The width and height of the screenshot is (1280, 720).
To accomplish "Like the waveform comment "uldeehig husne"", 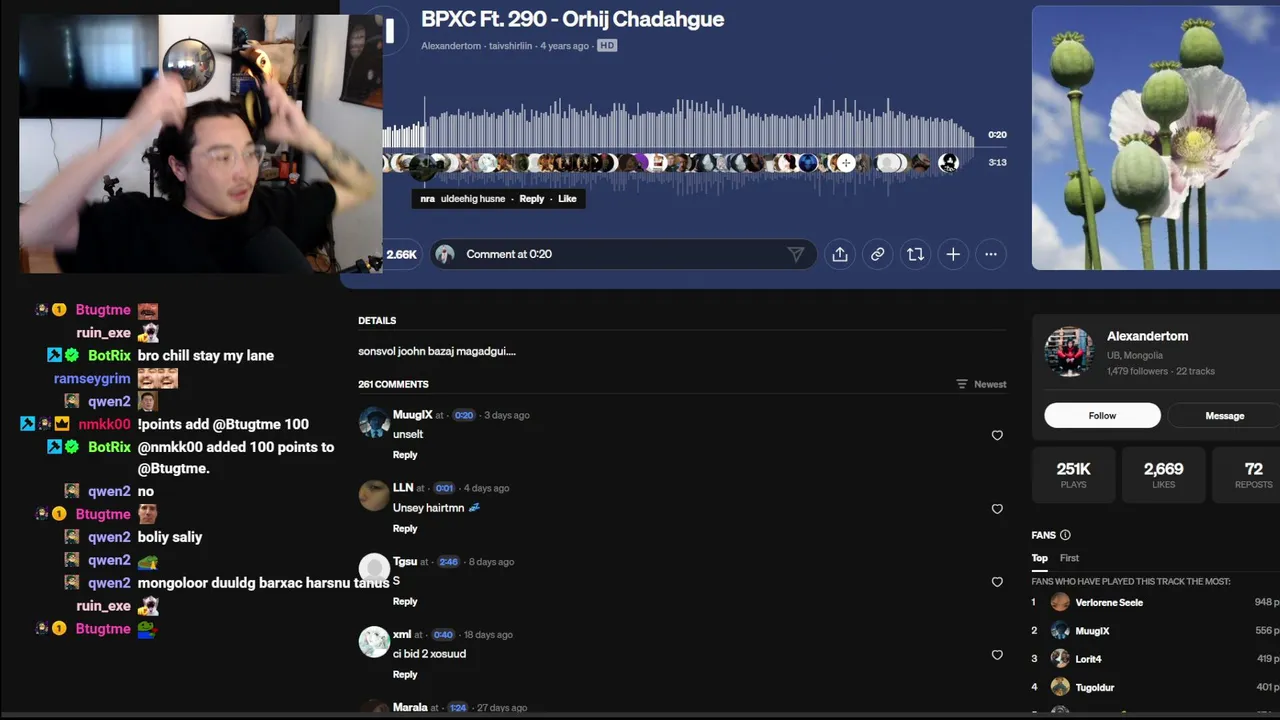I will 567,199.
